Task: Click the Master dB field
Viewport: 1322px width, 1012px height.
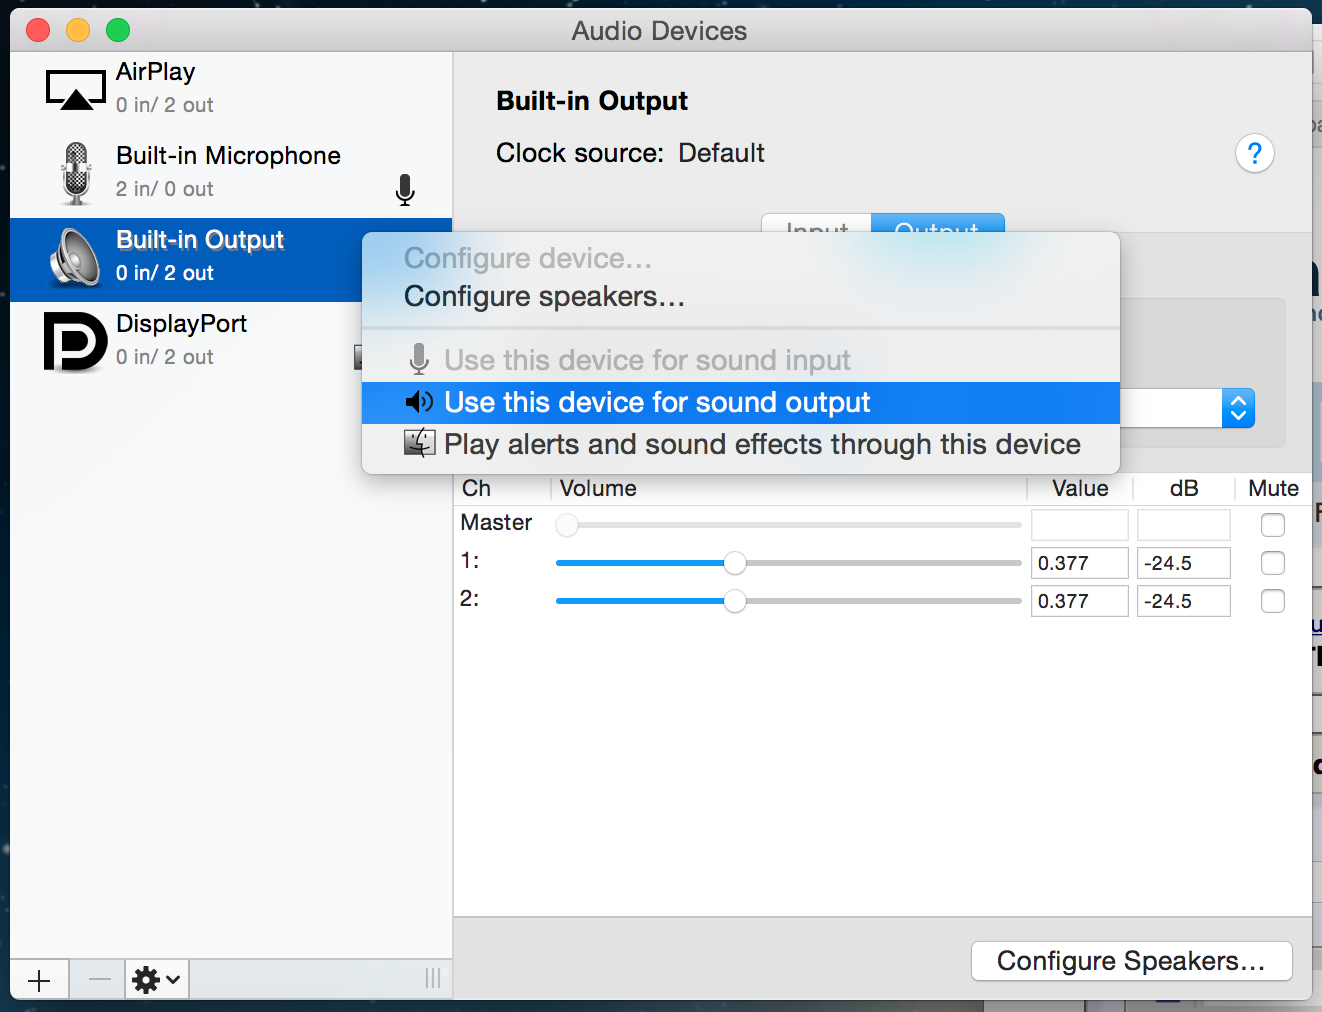Action: point(1184,525)
